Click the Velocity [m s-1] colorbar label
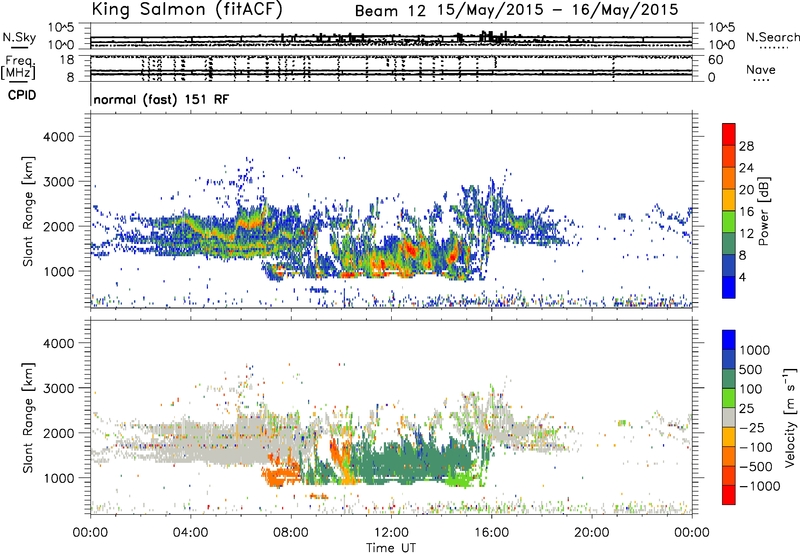 pos(790,416)
